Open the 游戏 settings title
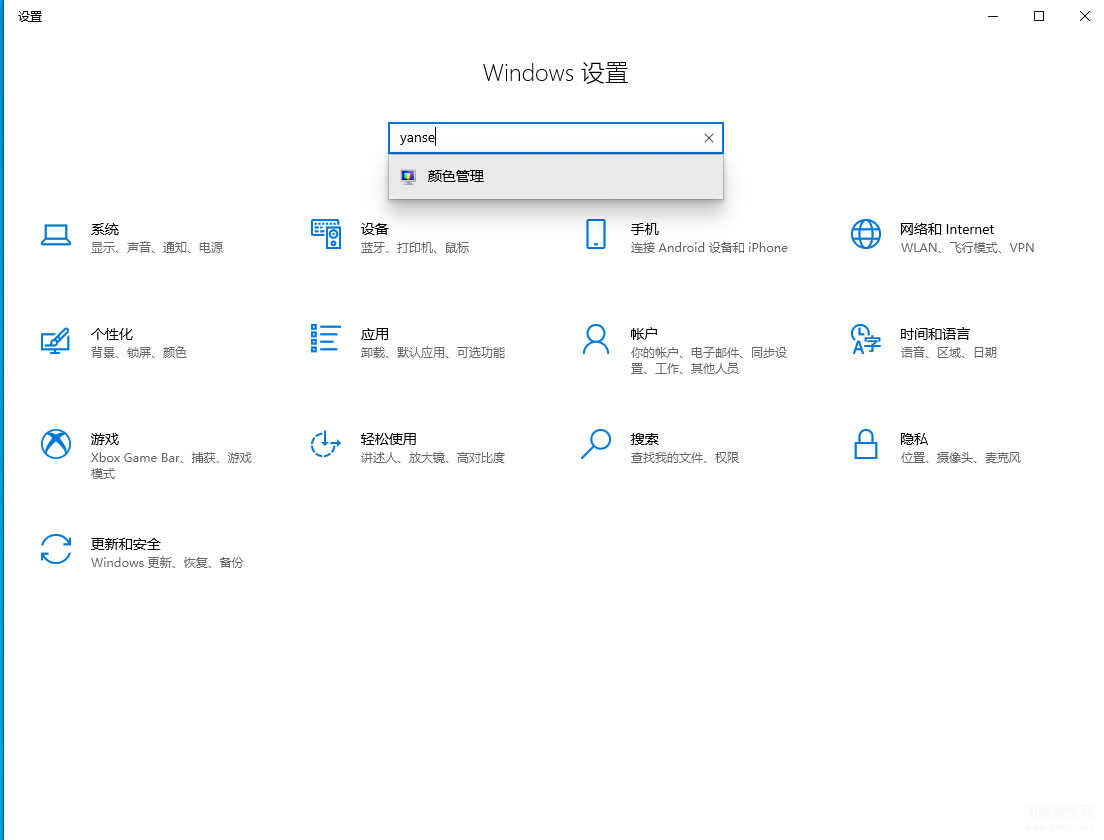 (105, 439)
